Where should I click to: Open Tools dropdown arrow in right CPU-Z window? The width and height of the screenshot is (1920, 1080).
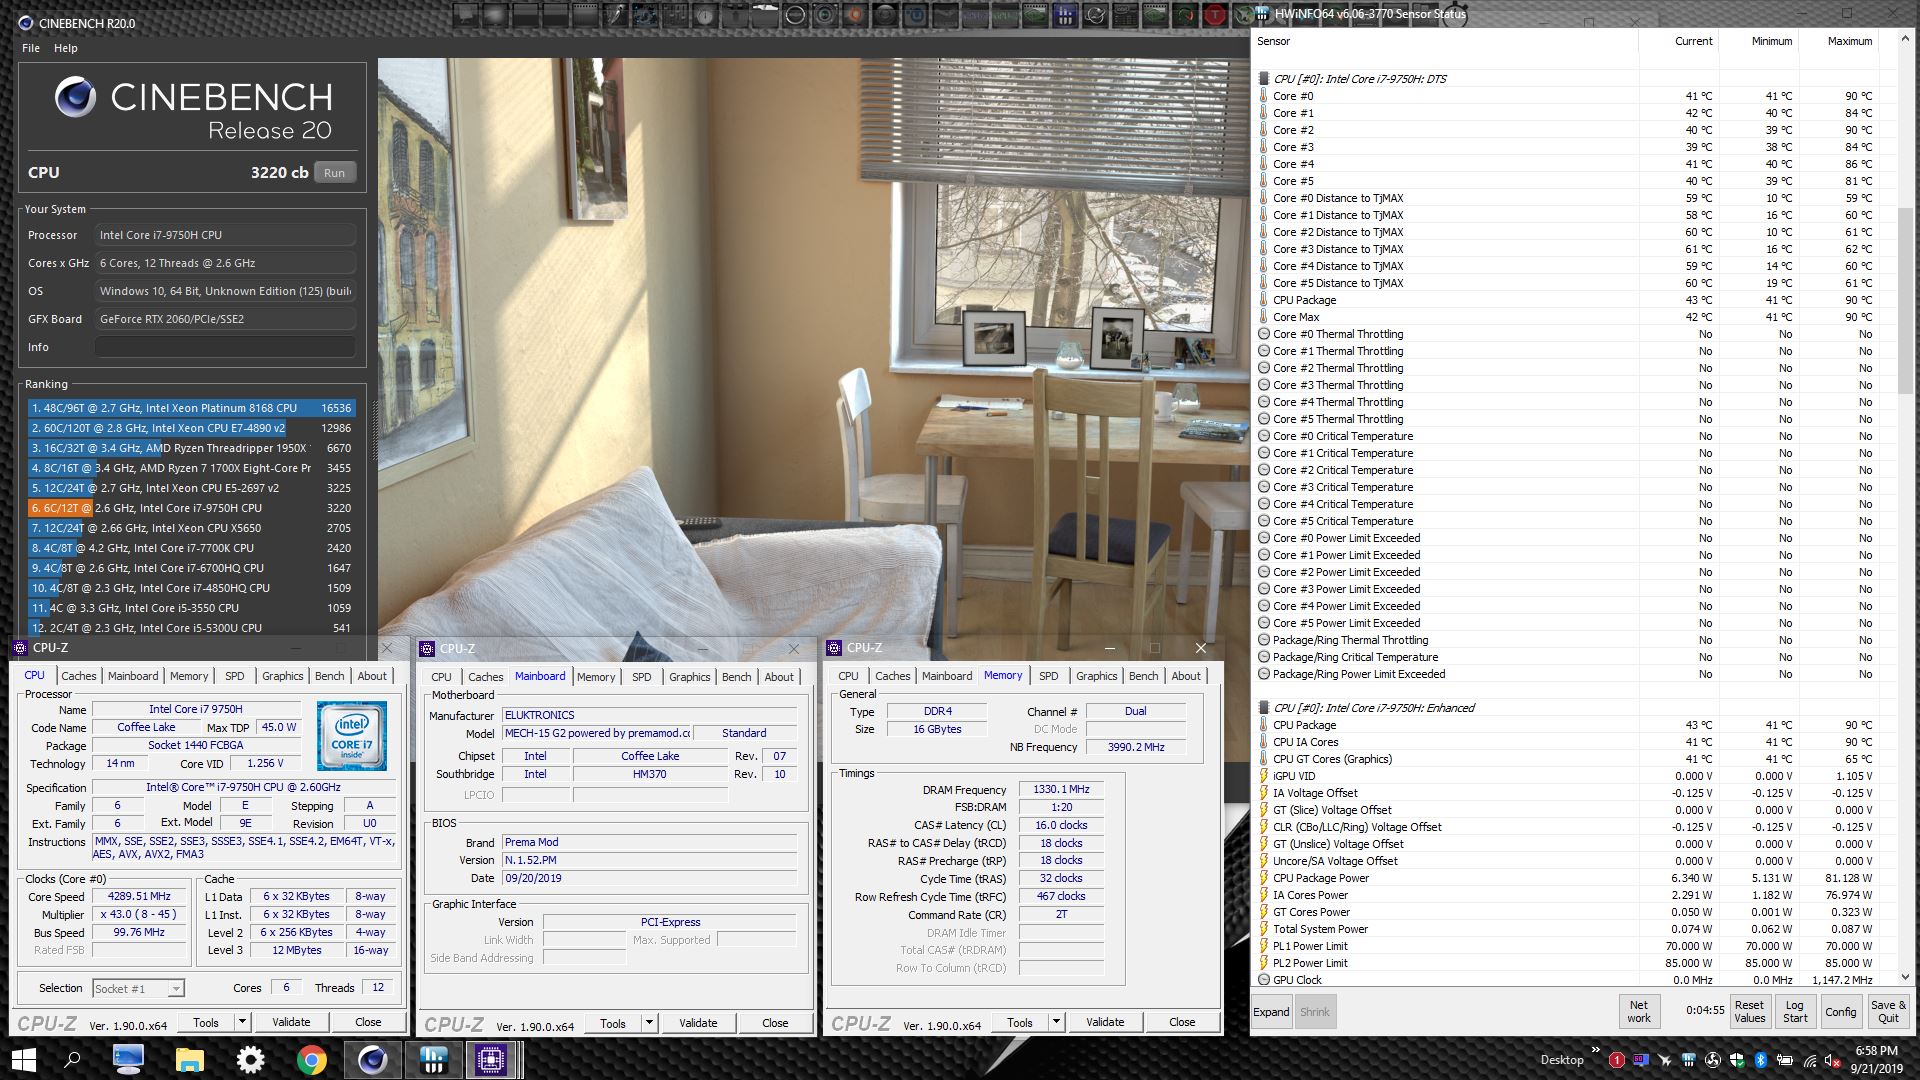(x=1055, y=1022)
